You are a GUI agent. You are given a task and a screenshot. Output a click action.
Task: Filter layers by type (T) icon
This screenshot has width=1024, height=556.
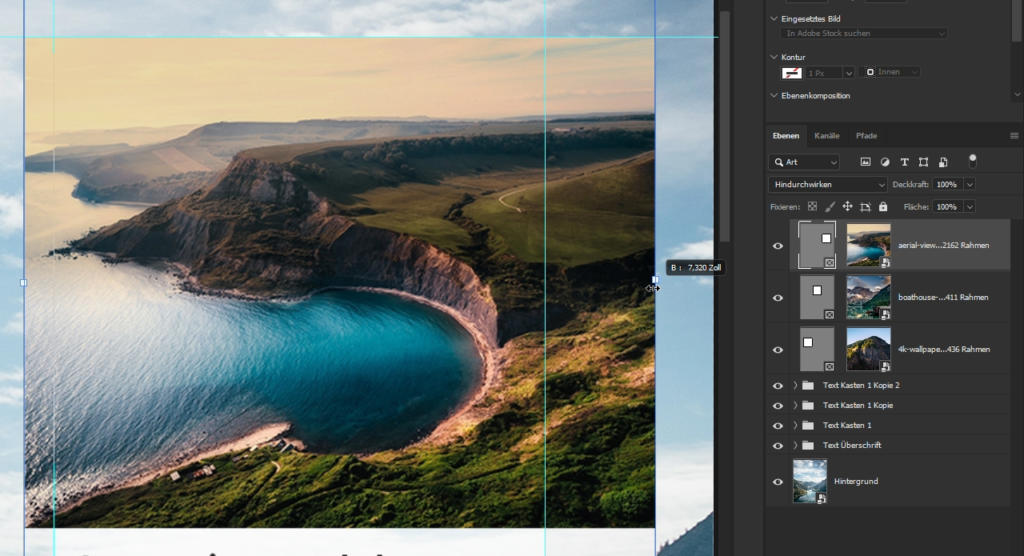coord(904,162)
